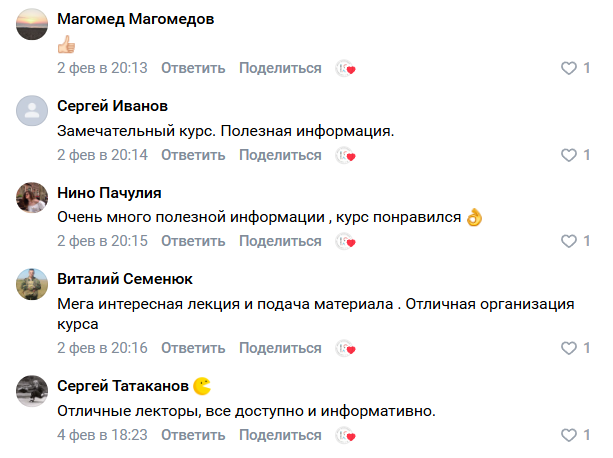Screen dimensions: 613x458
Task: Reply to Сергей Татаканов's comment
Action: tap(193, 435)
